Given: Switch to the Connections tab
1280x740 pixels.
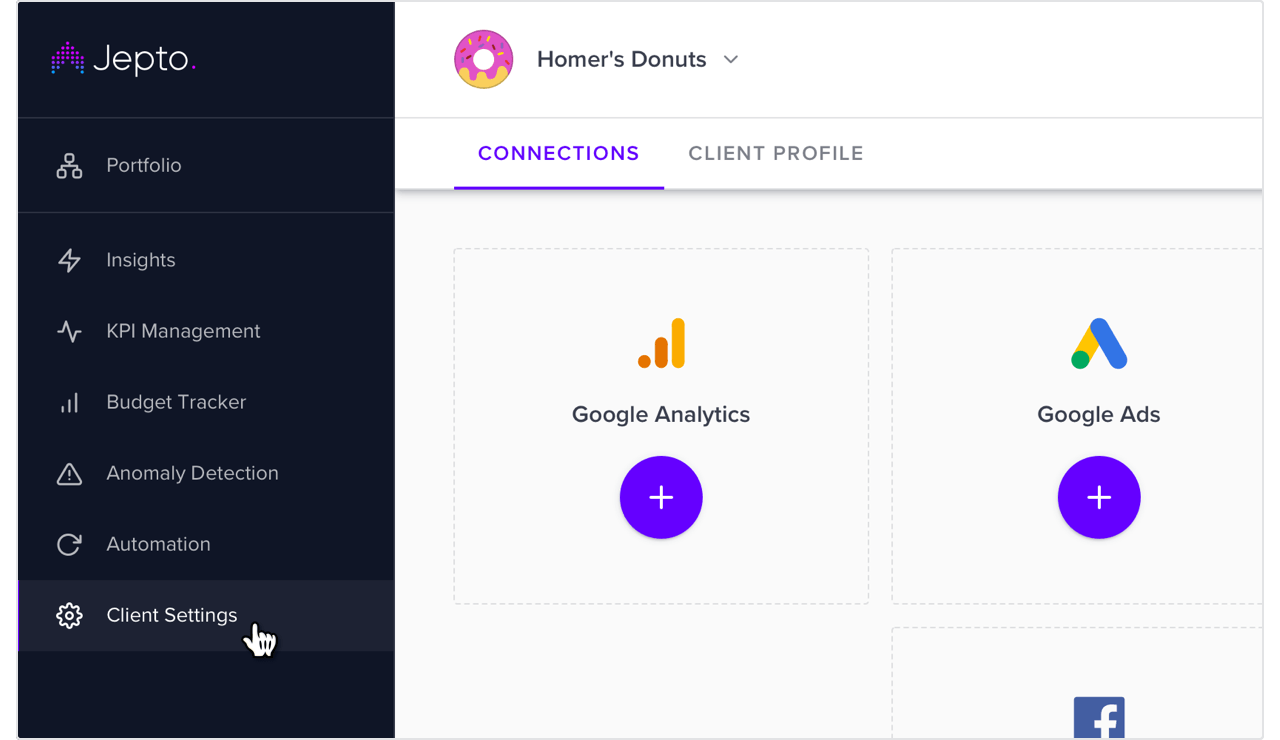Looking at the screenshot, I should pos(559,154).
